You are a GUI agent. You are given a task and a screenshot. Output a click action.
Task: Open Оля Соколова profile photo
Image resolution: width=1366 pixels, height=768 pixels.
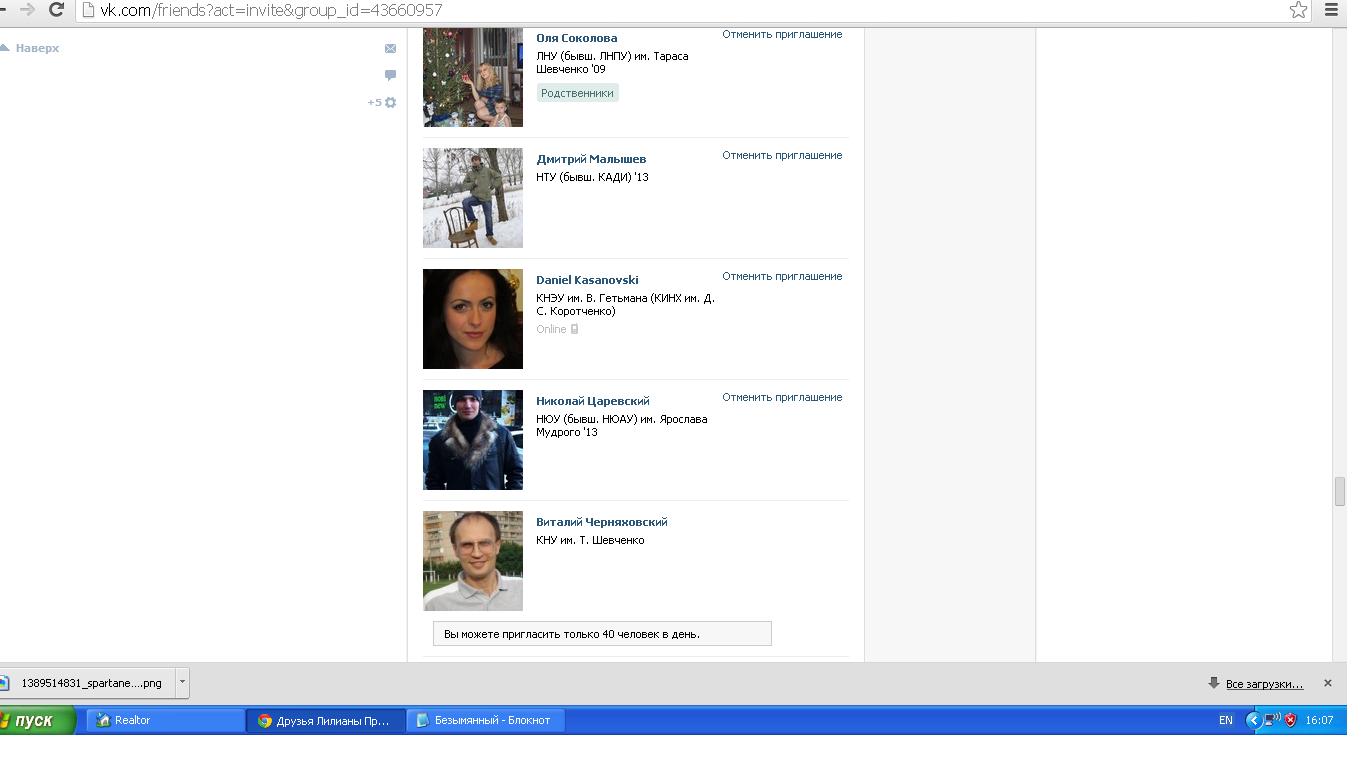(473, 77)
